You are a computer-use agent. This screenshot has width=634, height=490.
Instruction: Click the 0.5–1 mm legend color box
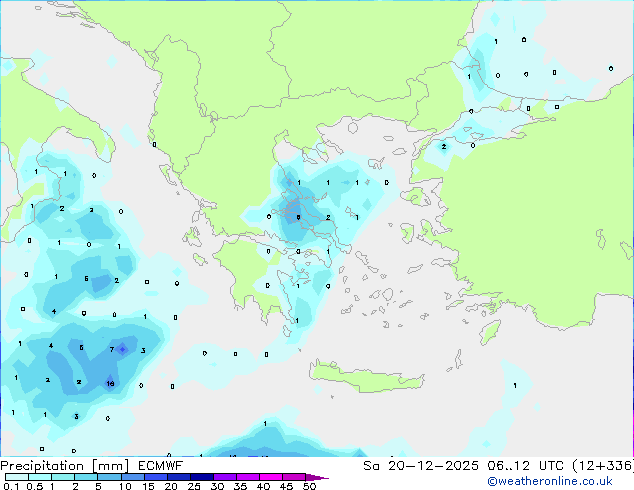click(x=40, y=477)
